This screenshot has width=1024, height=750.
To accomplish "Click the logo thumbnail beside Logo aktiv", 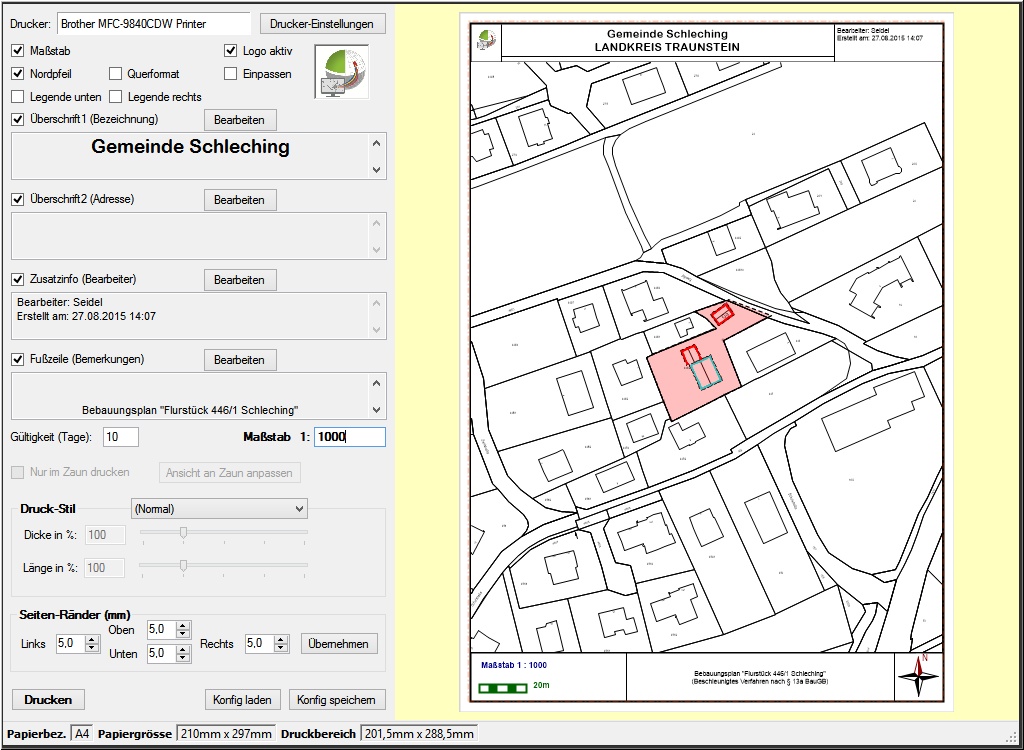I will 342,72.
